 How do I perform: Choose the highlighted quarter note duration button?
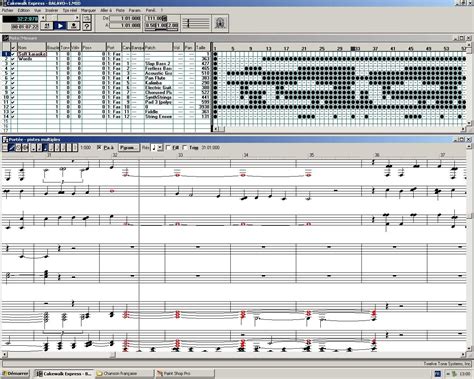[46, 147]
